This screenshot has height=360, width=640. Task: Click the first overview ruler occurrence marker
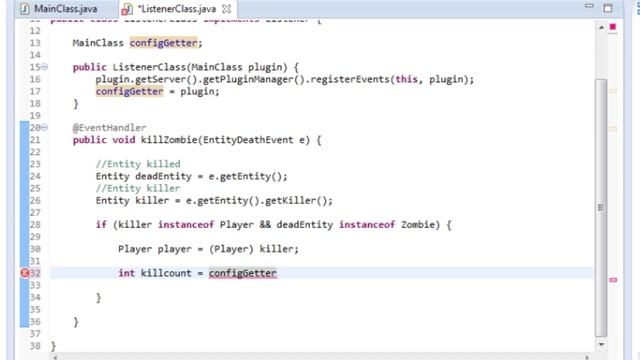coord(613,91)
